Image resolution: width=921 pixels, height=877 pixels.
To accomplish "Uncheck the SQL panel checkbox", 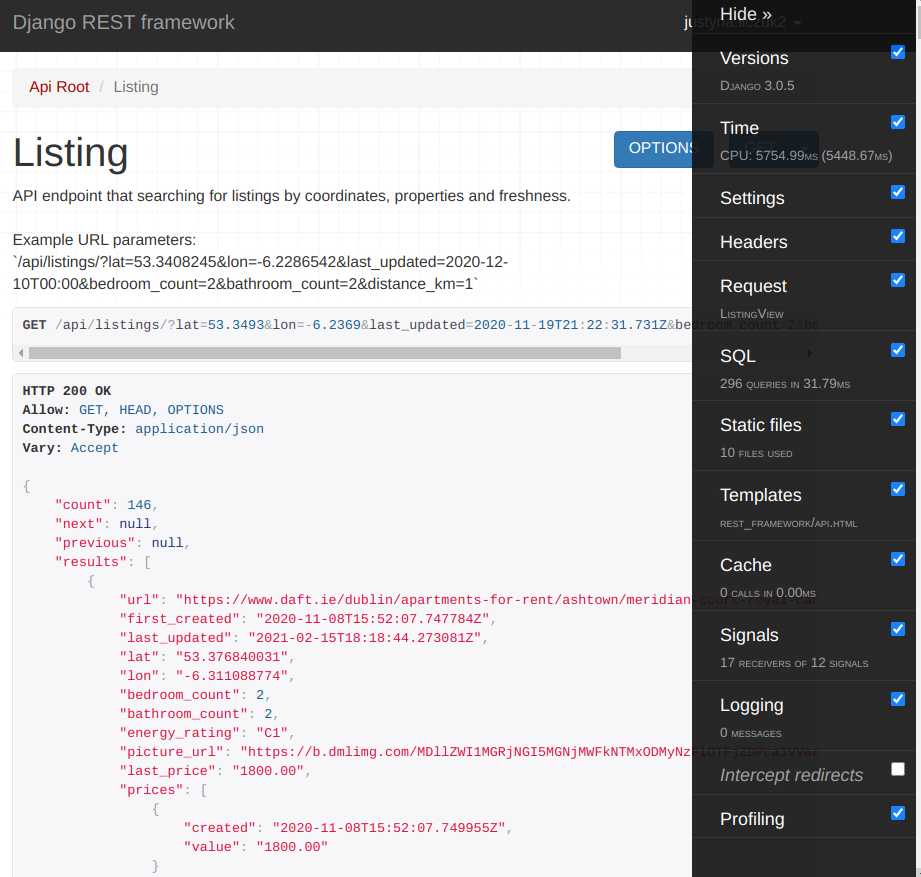I will pos(898,350).
